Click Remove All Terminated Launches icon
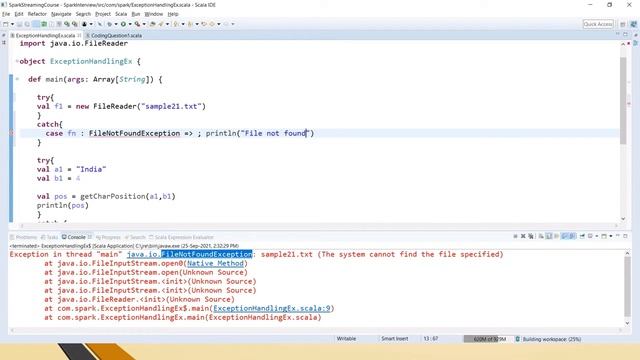 [531, 236]
